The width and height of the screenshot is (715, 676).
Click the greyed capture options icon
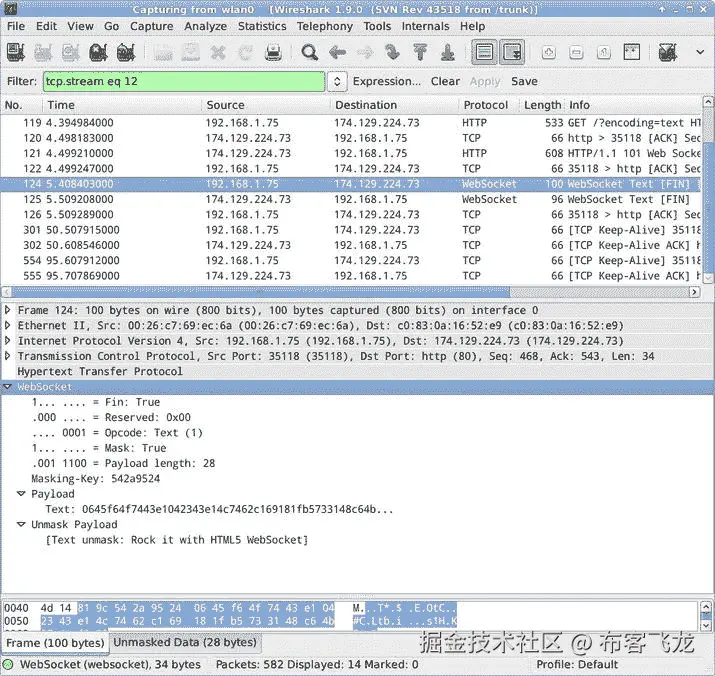pyautogui.click(x=43, y=52)
